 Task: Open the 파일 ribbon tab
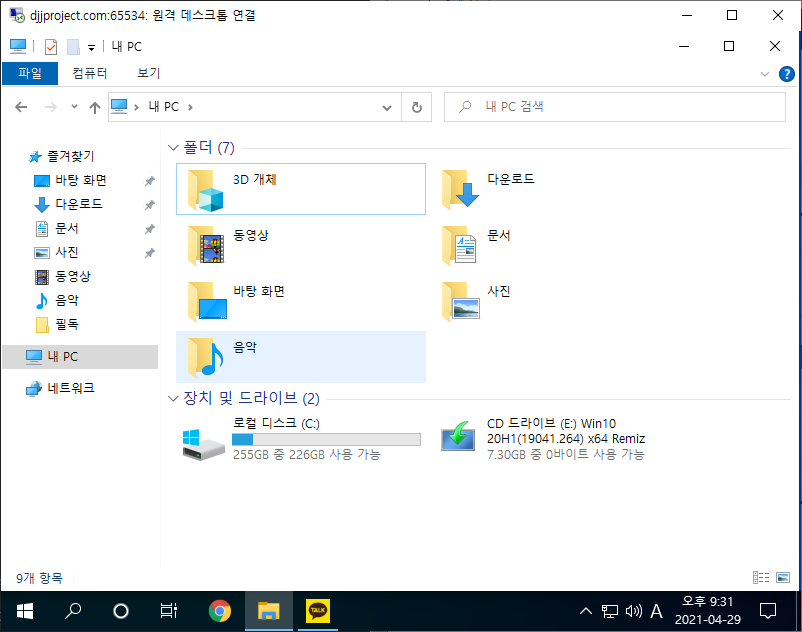30,74
